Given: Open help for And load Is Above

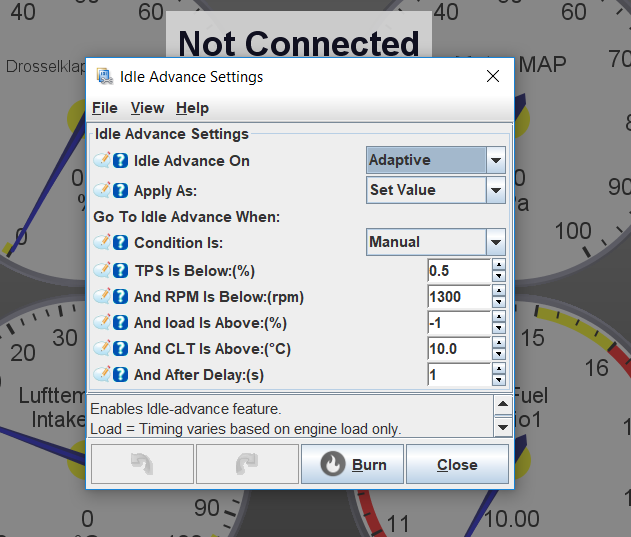Looking at the screenshot, I should point(120,322).
